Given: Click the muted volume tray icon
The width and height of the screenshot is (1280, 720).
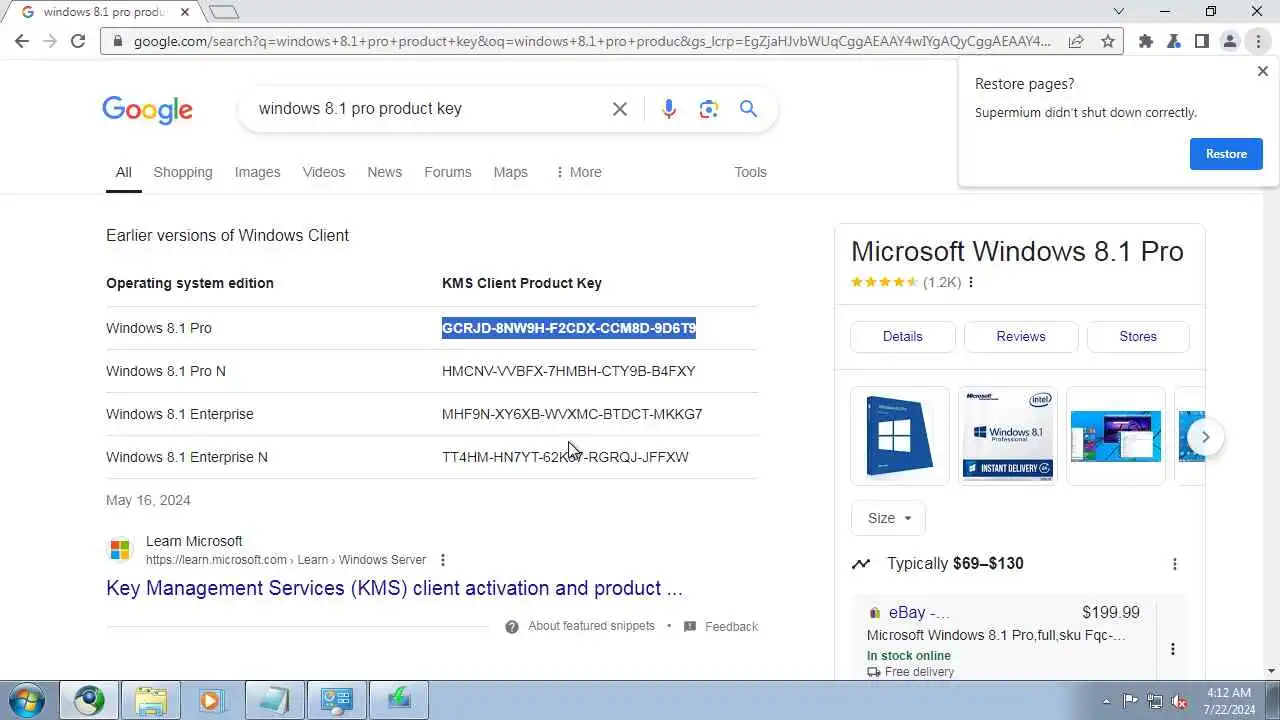Looking at the screenshot, I should [x=1180, y=701].
